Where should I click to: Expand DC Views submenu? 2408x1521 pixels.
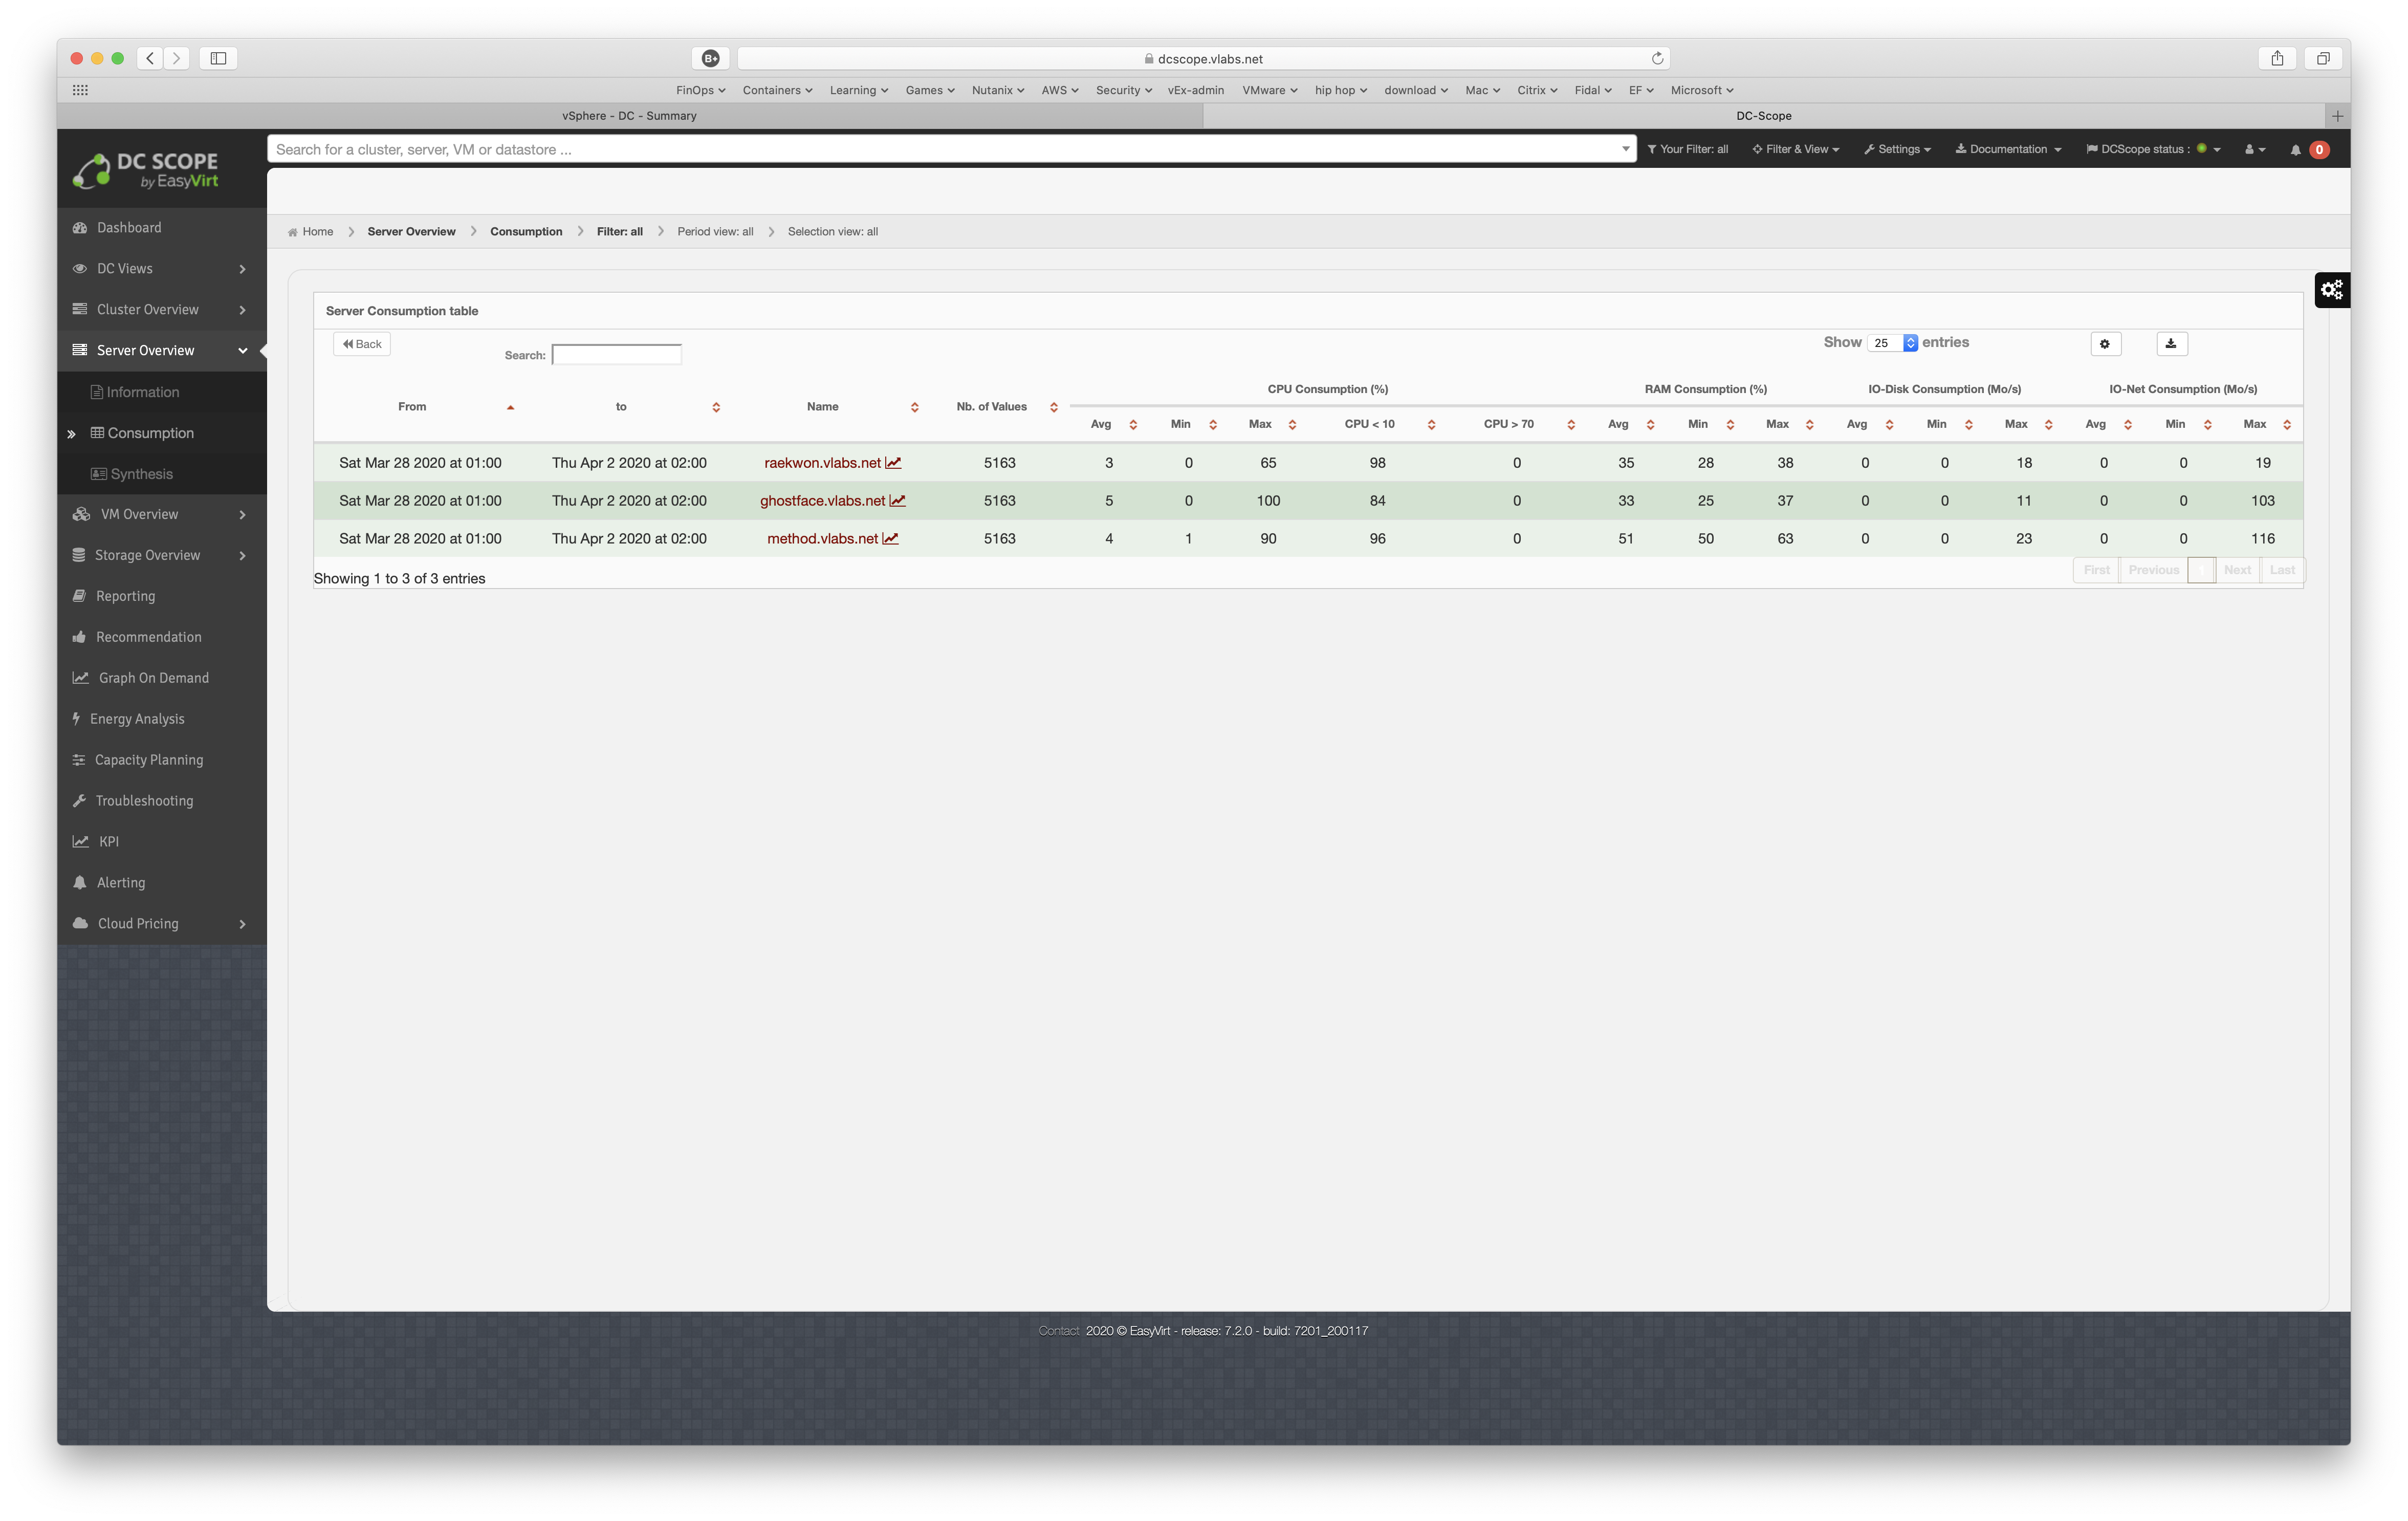(162, 269)
